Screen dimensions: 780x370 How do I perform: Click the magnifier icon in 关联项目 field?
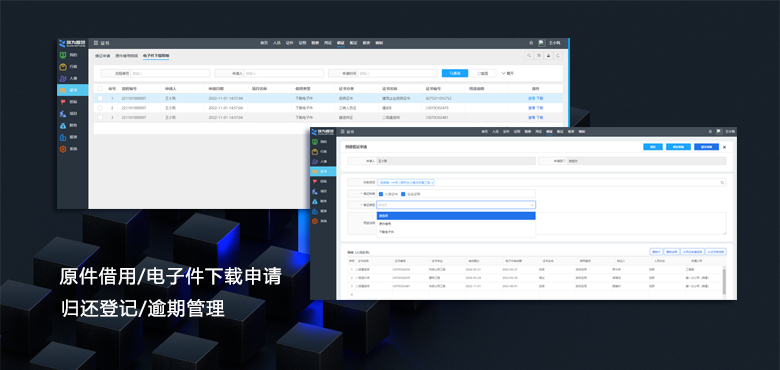(722, 183)
